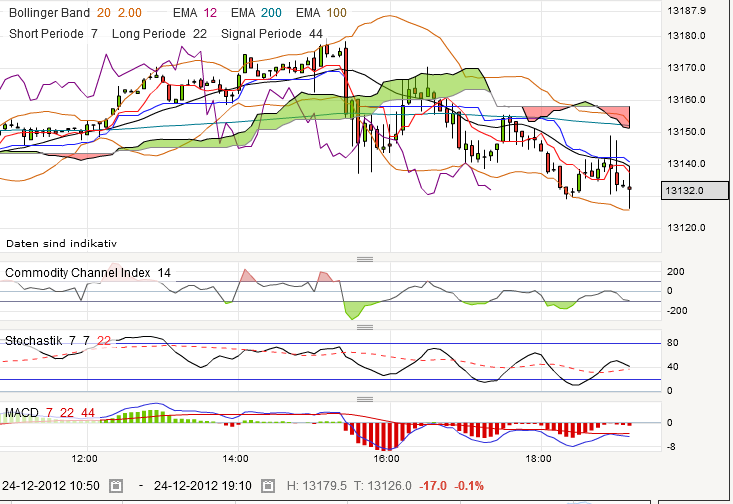Click the current price marker 13132.0

click(x=695, y=190)
